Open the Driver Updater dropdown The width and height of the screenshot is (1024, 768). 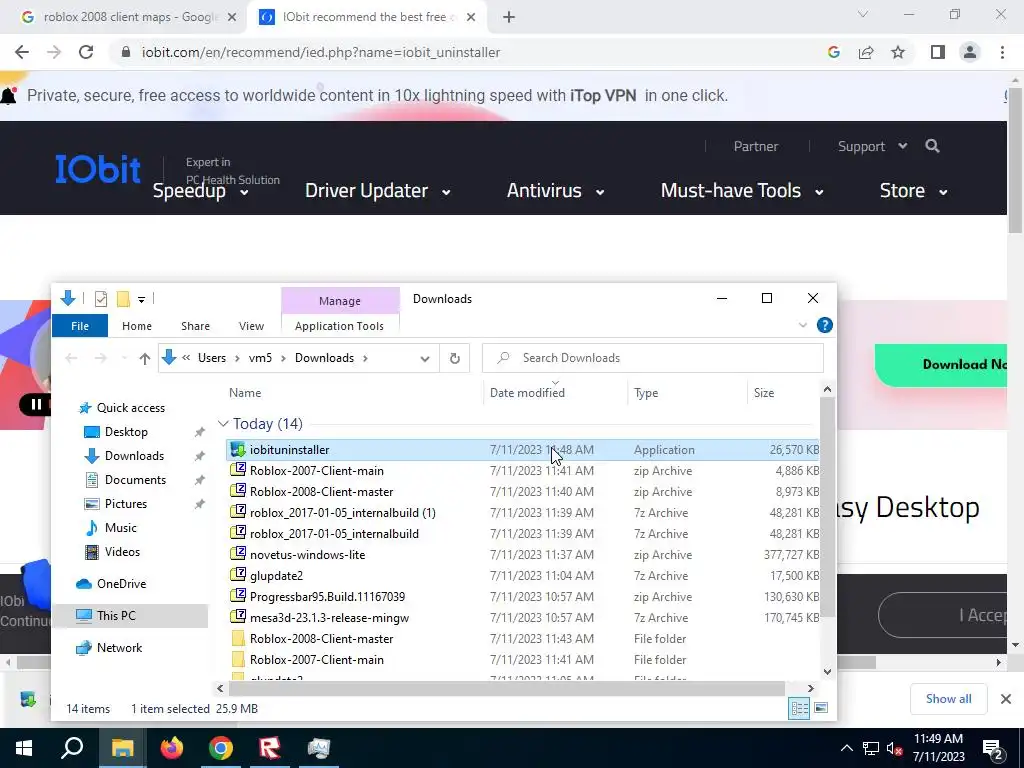tap(378, 191)
